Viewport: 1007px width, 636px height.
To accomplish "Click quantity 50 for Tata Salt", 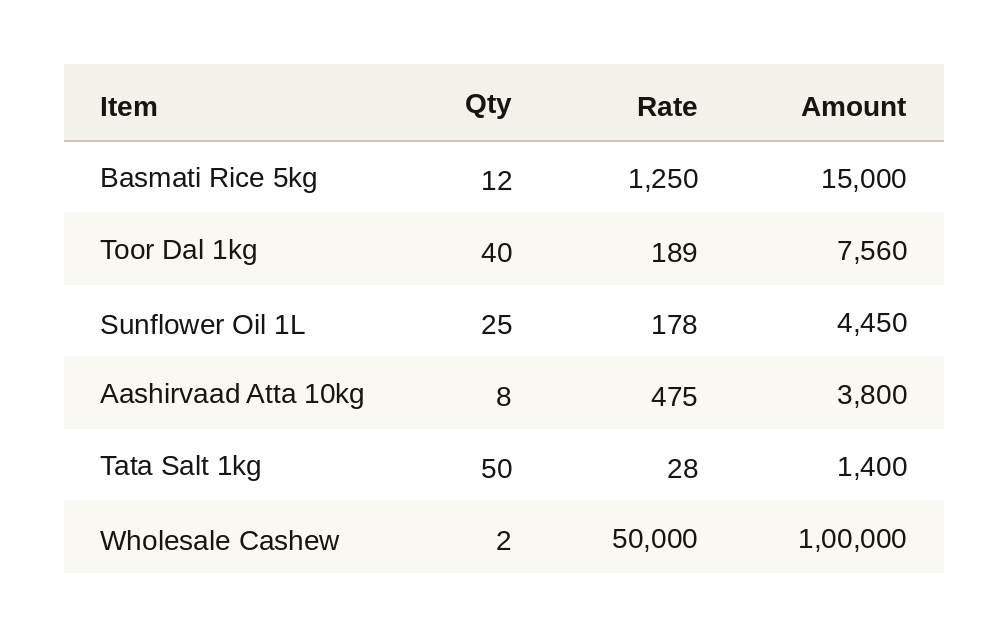I will click(496, 468).
